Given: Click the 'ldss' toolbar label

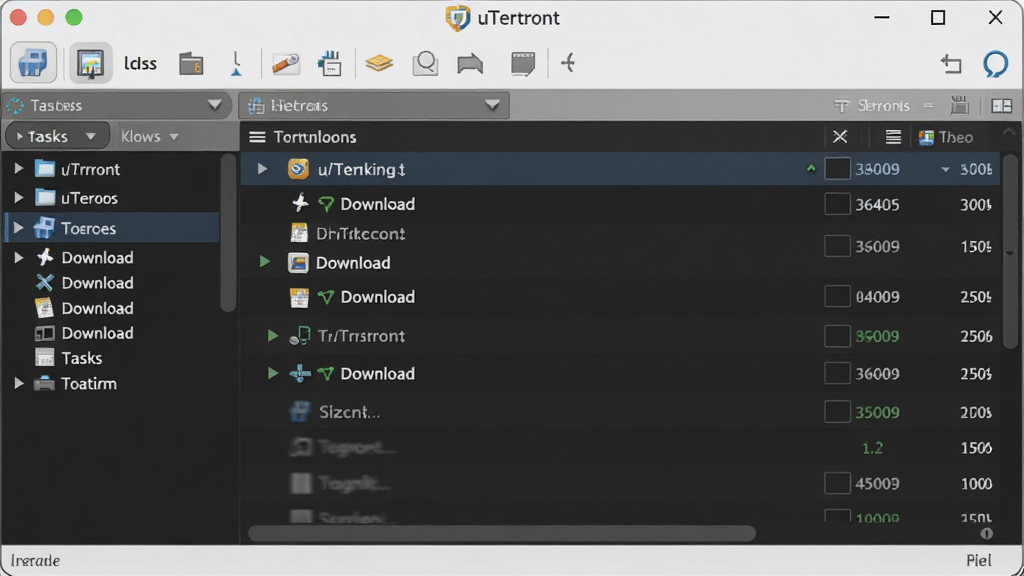Looking at the screenshot, I should pos(140,63).
